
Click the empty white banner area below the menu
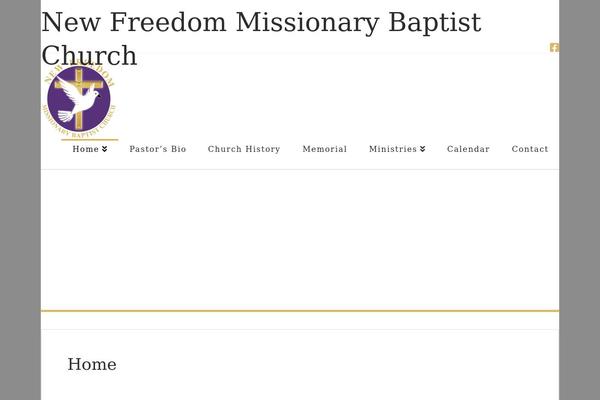click(300, 240)
